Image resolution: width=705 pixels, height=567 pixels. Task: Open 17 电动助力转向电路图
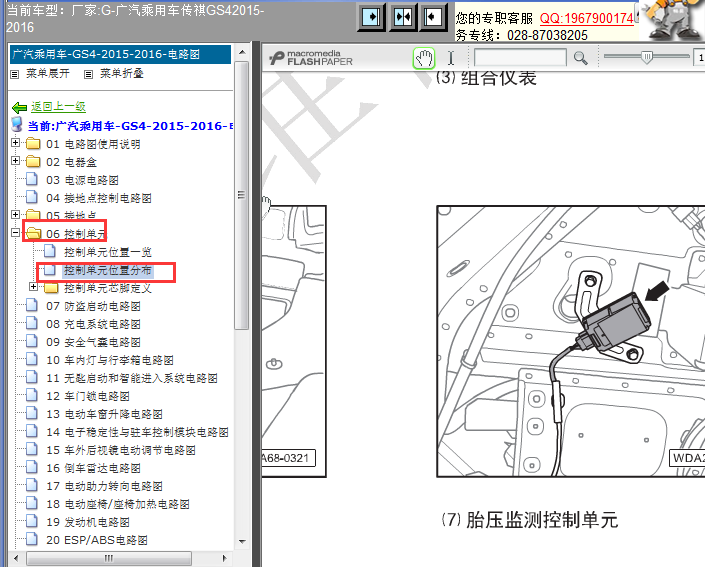click(x=104, y=486)
